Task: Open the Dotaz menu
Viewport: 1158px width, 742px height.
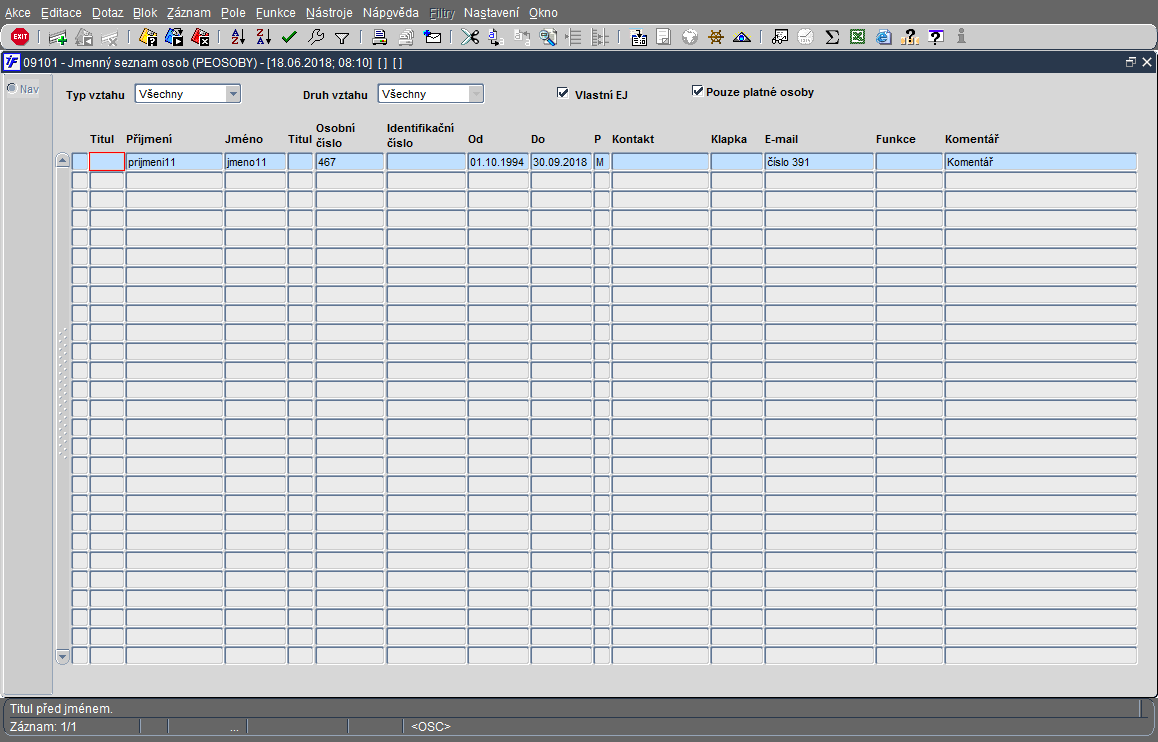Action: 108,13
